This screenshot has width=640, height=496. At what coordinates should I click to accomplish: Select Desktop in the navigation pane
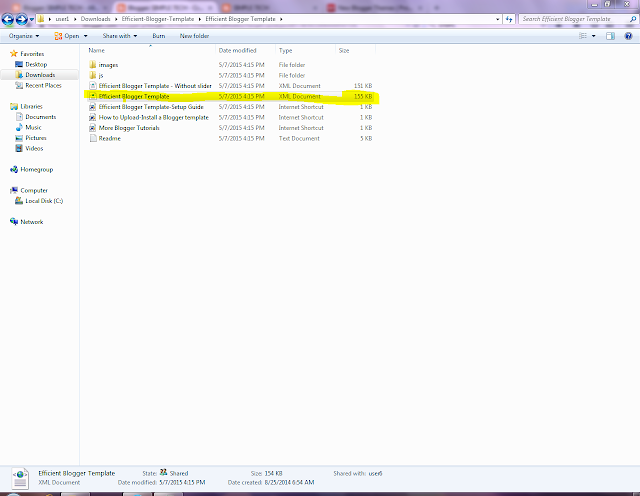(36, 65)
